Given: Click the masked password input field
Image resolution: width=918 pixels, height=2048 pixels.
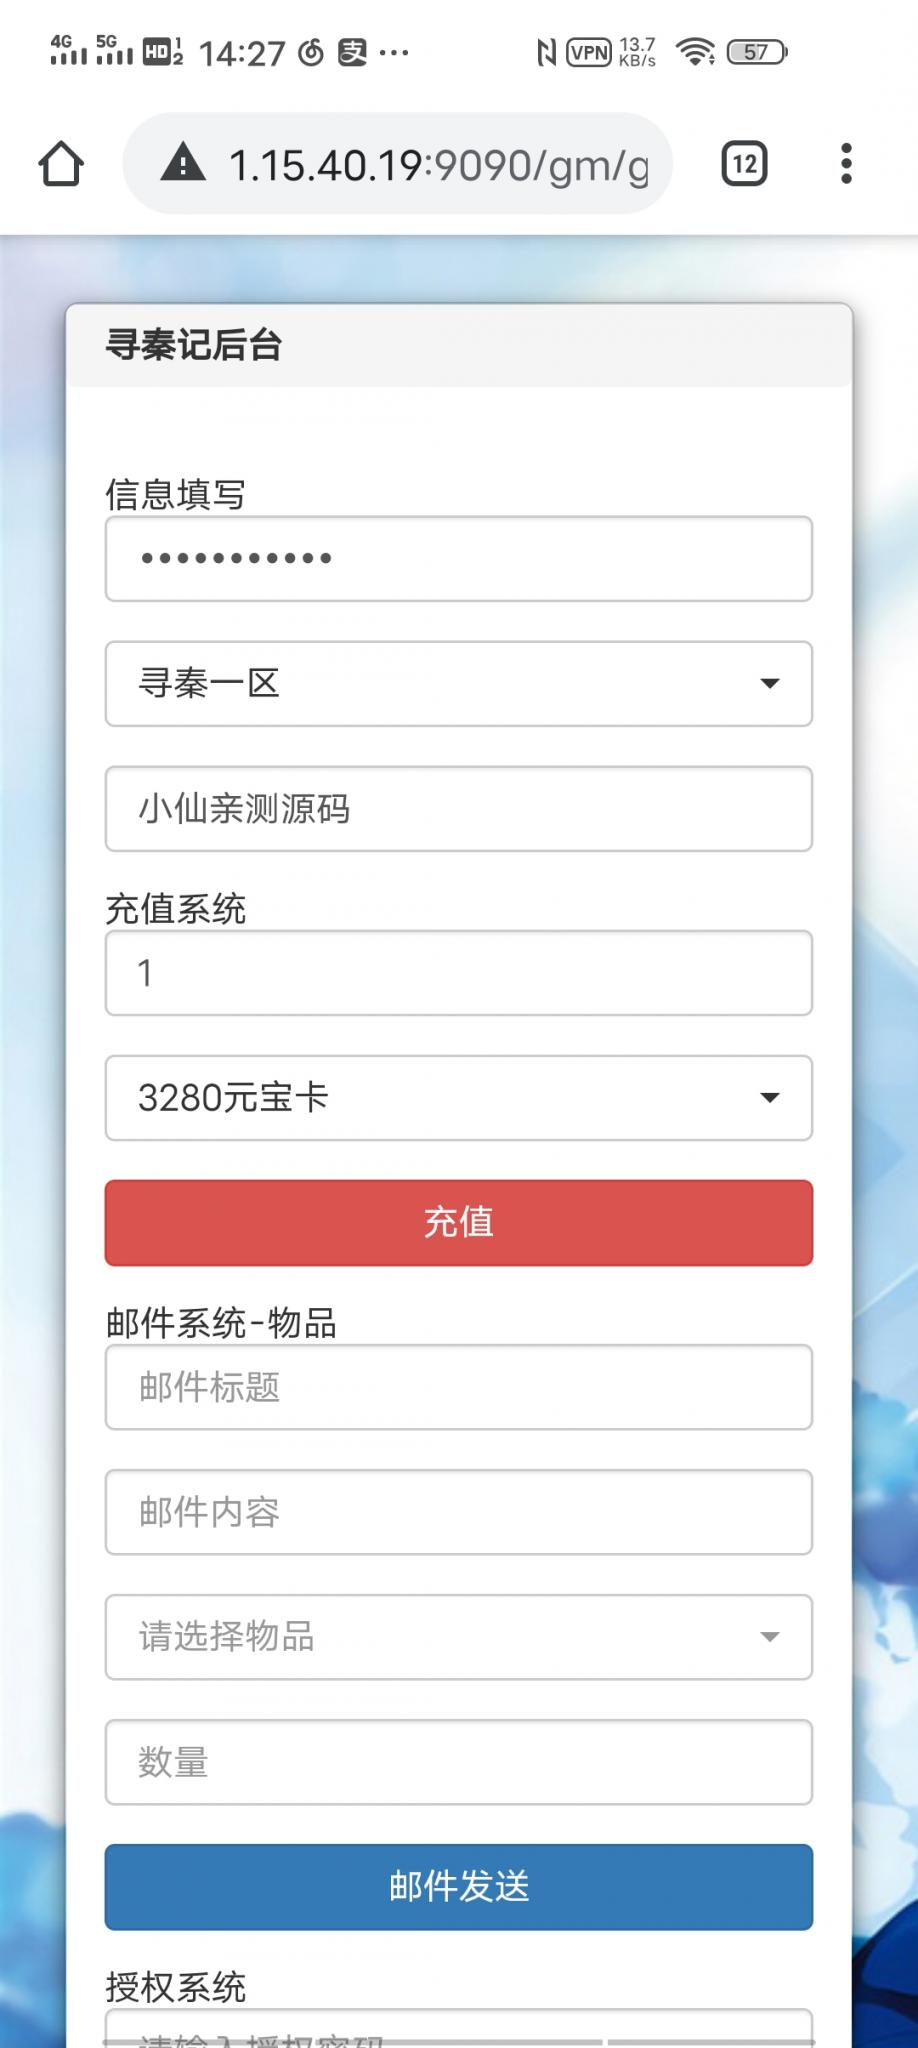Looking at the screenshot, I should [x=458, y=558].
